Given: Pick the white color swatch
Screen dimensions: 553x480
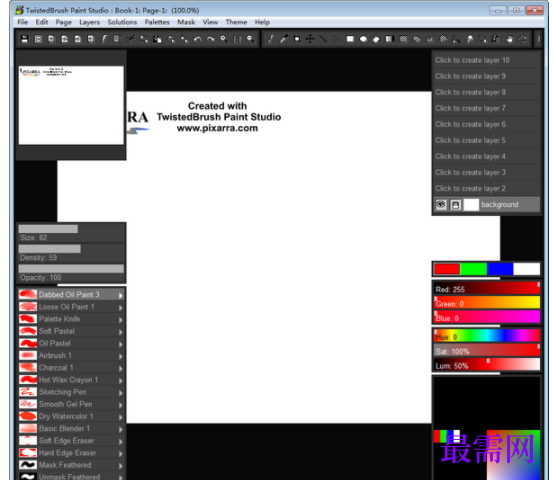Looking at the screenshot, I should pyautogui.click(x=527, y=269).
